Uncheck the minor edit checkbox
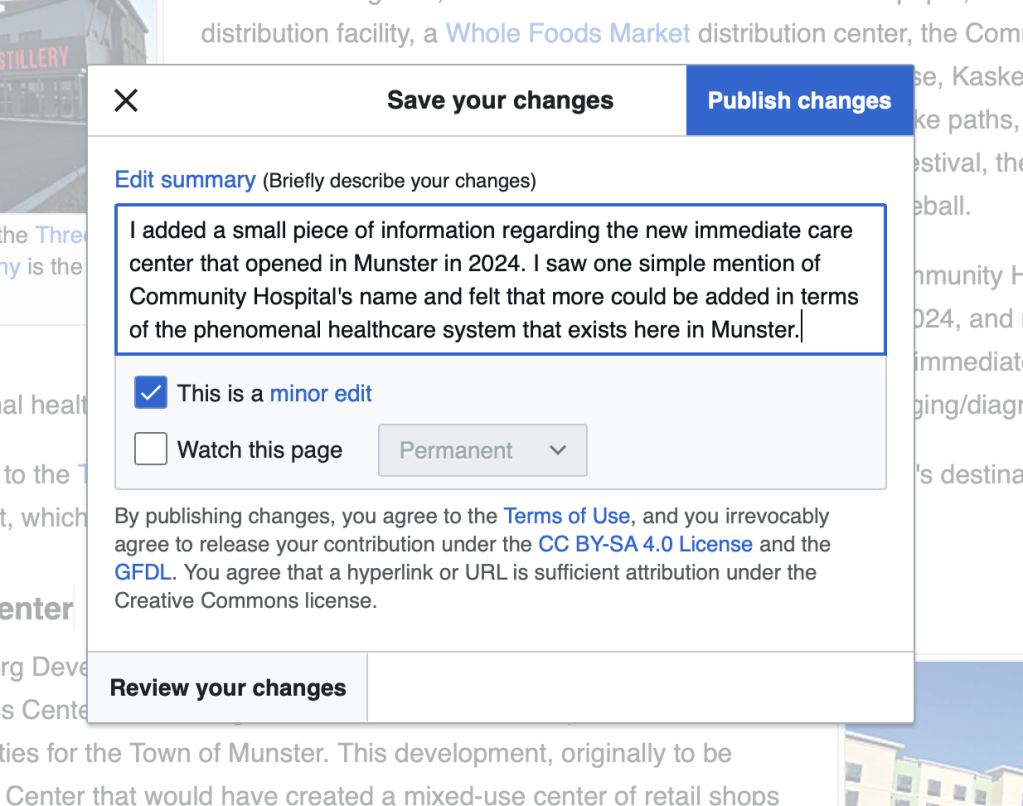The image size is (1023, 806). click(151, 394)
